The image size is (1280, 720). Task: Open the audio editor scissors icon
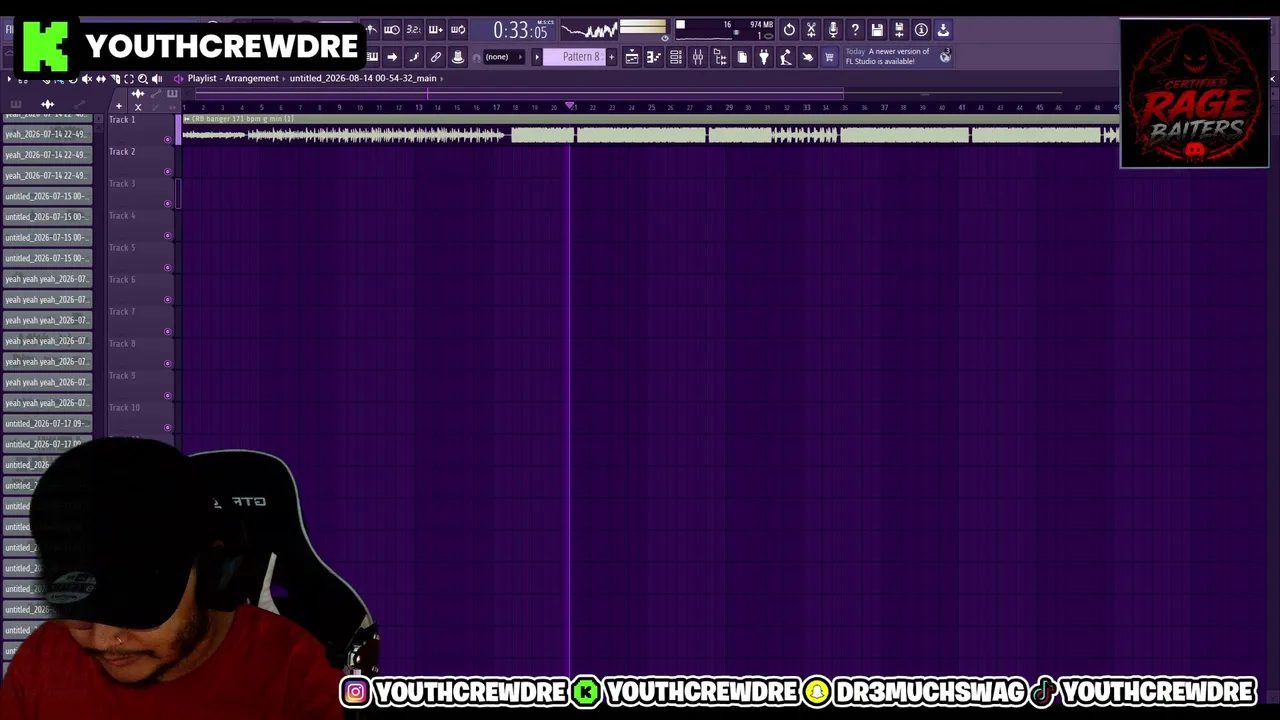[x=811, y=30]
